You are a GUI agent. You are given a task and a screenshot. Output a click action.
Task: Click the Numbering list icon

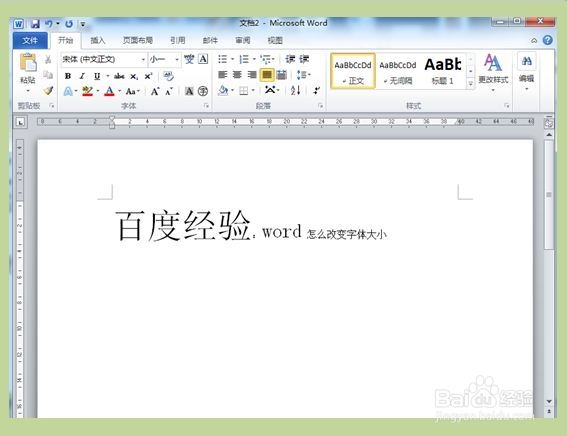click(244, 59)
